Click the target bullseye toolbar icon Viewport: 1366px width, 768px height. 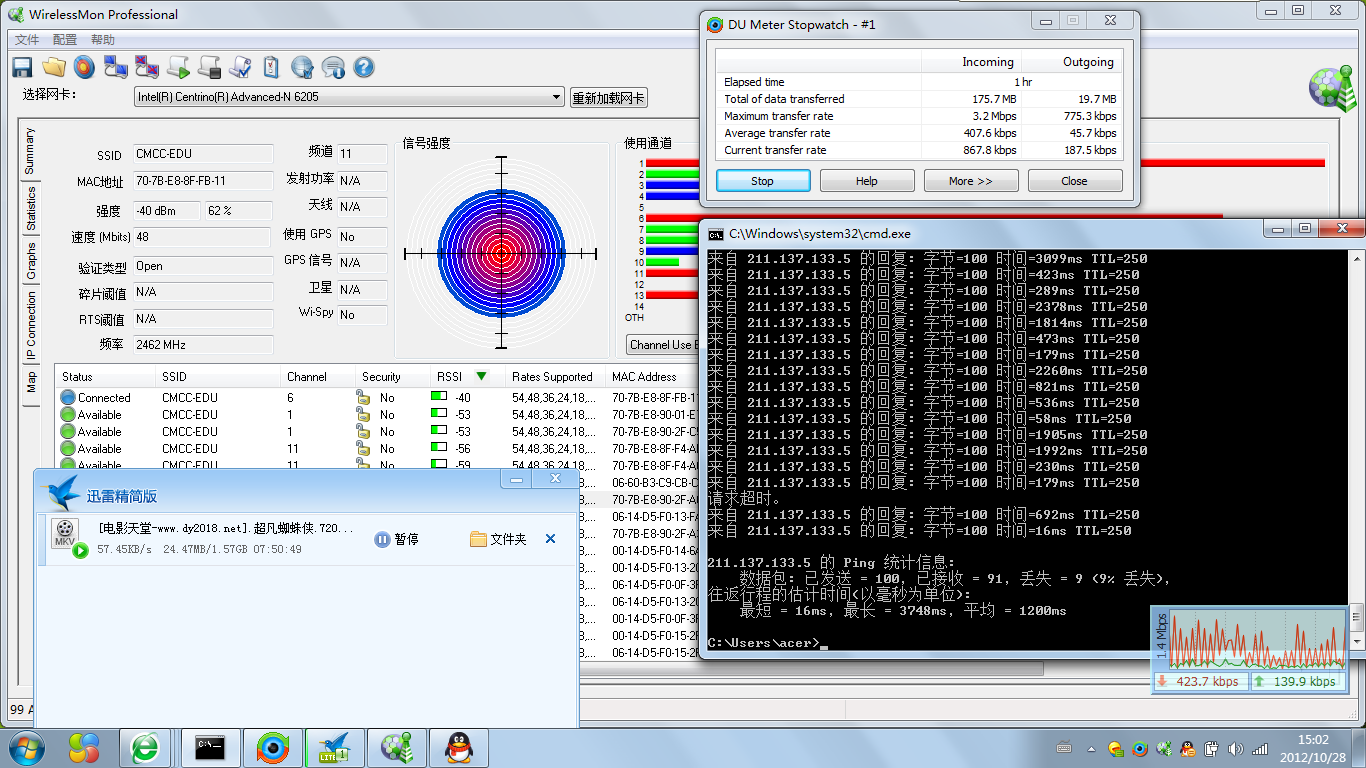click(x=85, y=67)
